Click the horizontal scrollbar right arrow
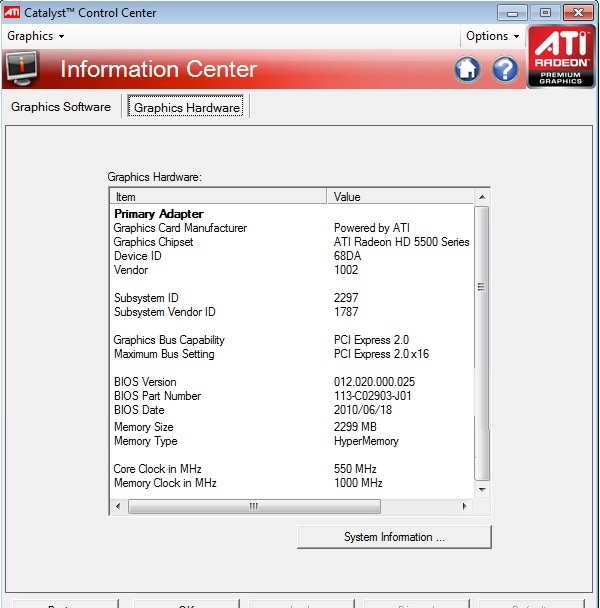 465,506
